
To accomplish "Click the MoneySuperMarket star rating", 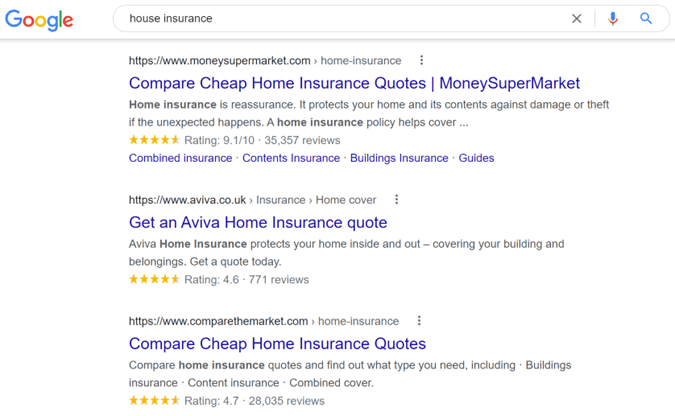I will pyautogui.click(x=154, y=140).
